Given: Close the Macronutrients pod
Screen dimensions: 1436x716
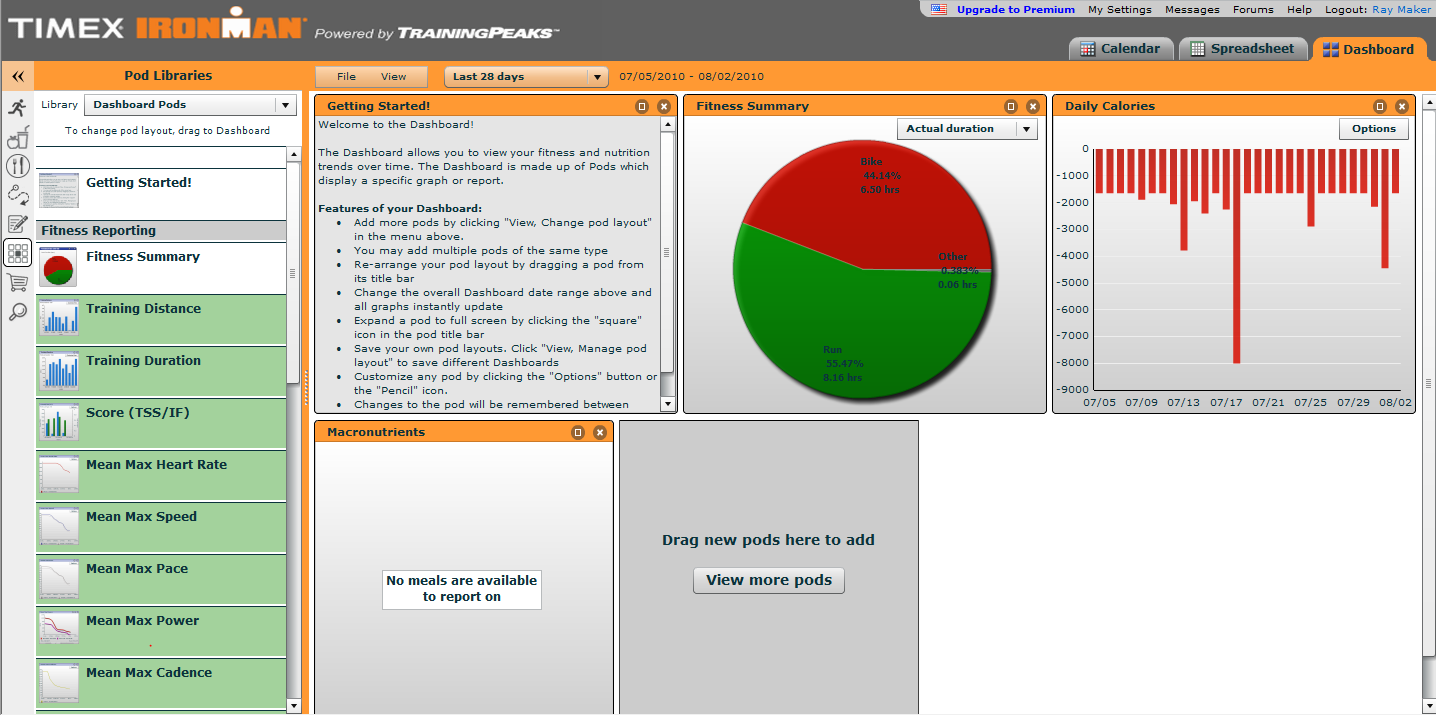Looking at the screenshot, I should (x=599, y=432).
